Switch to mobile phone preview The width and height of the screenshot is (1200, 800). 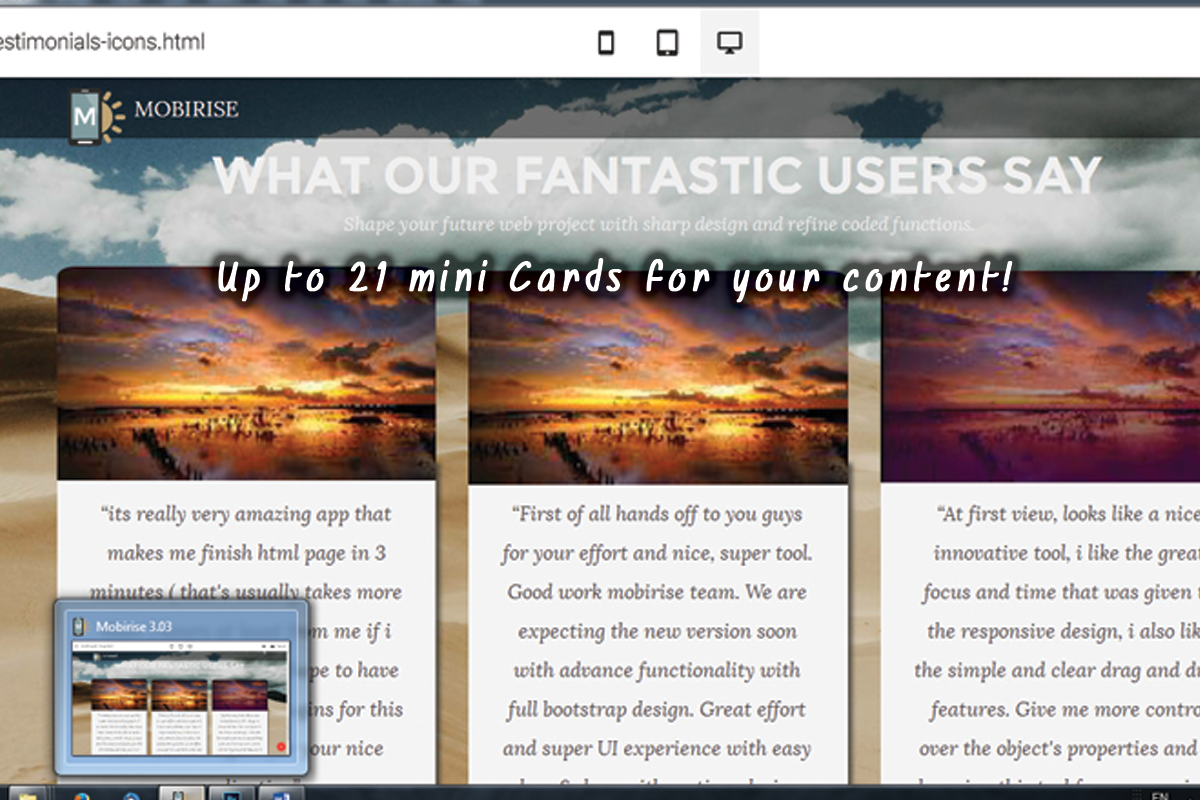click(x=606, y=43)
